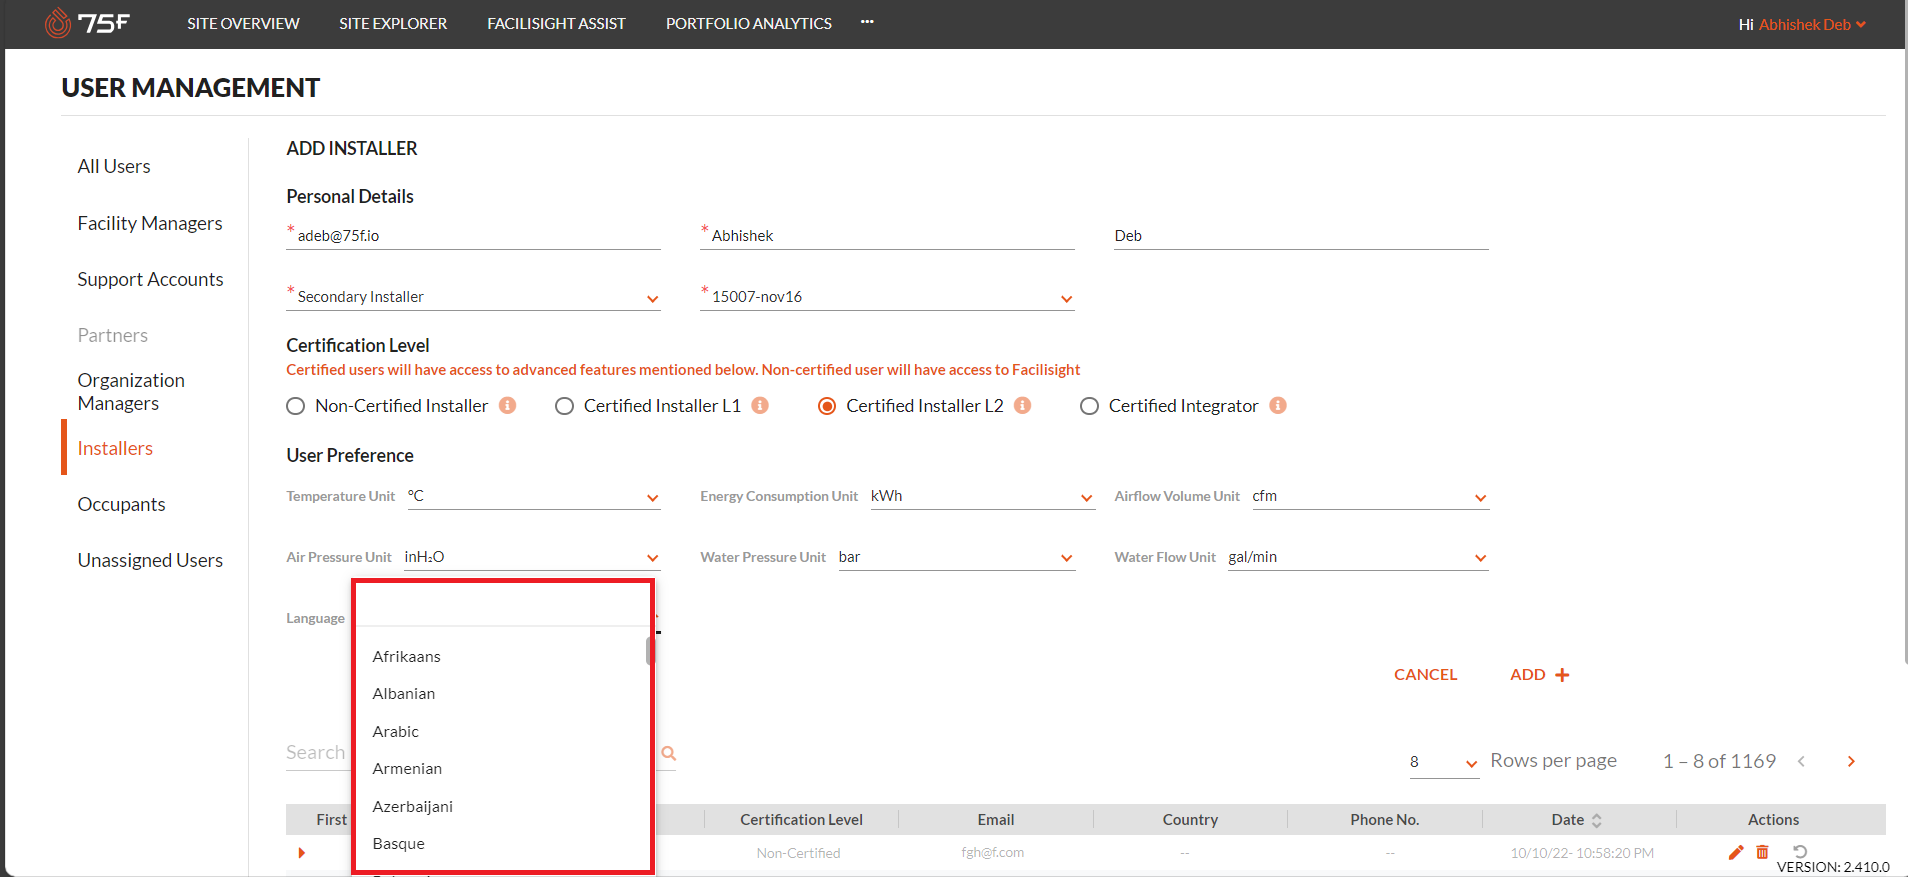Click the orange search magnifier icon
Image resolution: width=1908 pixels, height=877 pixels.
click(x=669, y=753)
